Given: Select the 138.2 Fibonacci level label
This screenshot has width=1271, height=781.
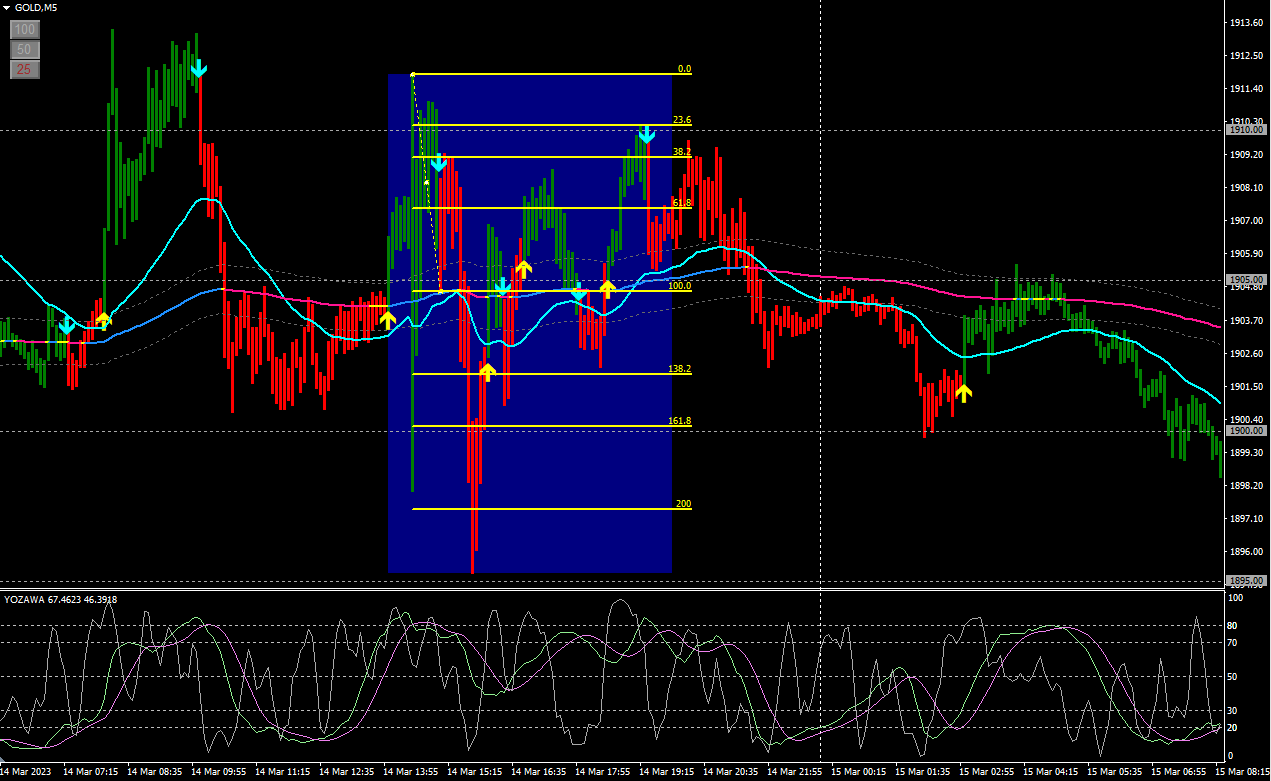Looking at the screenshot, I should [680, 369].
